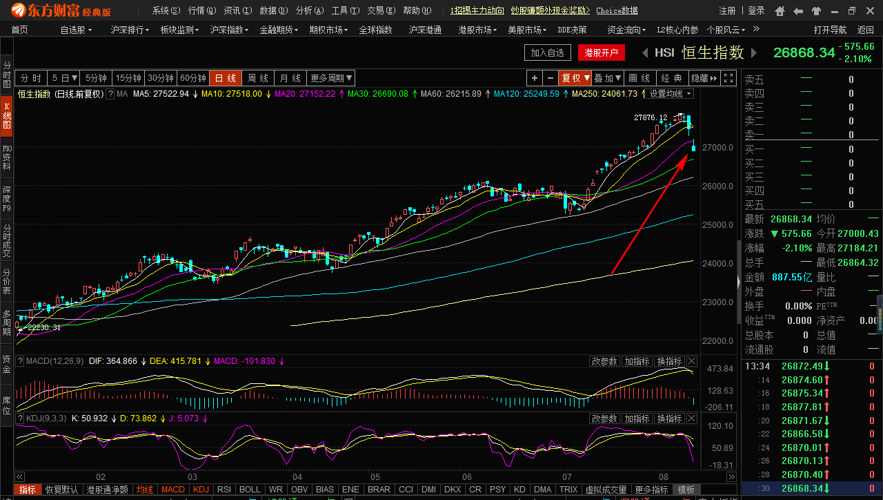Click the KDJ panel question mark help icon
The image size is (883, 500).
pyautogui.click(x=20, y=418)
